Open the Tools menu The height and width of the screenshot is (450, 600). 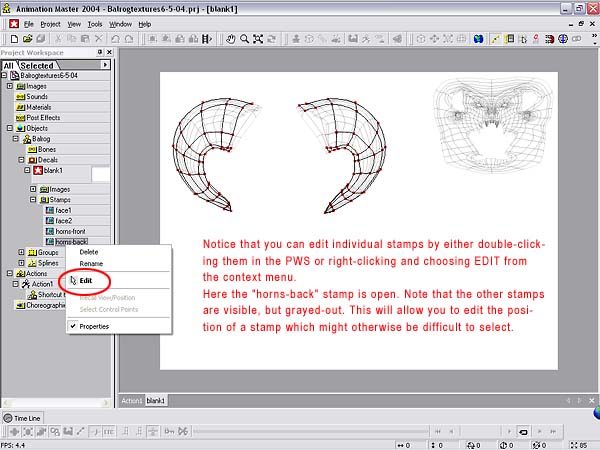[x=95, y=23]
